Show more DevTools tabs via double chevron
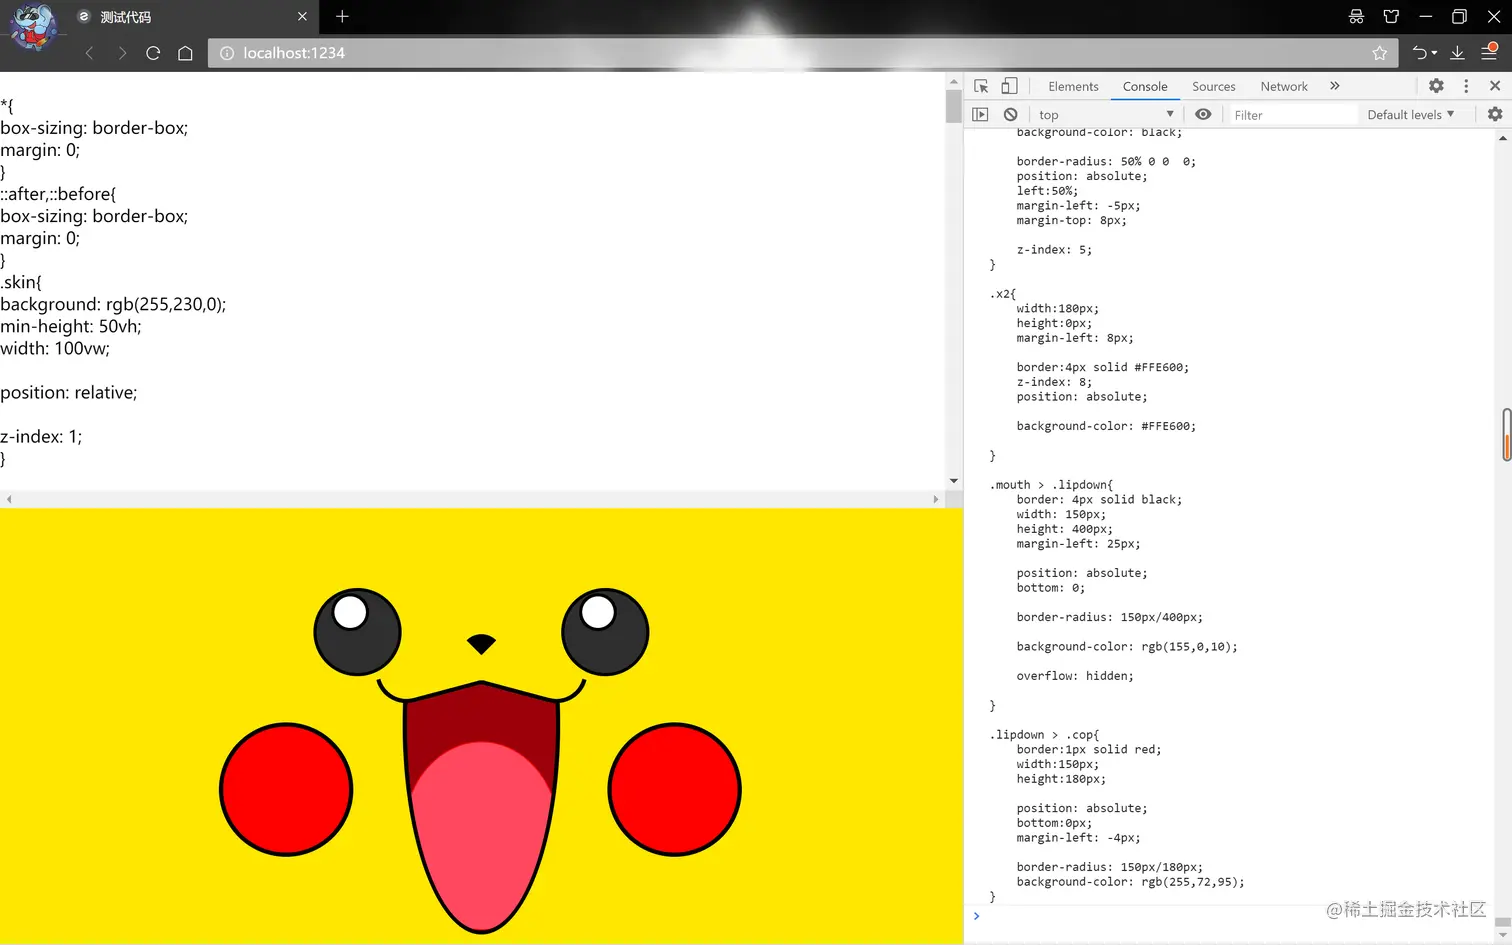The image size is (1512, 945). (x=1334, y=86)
